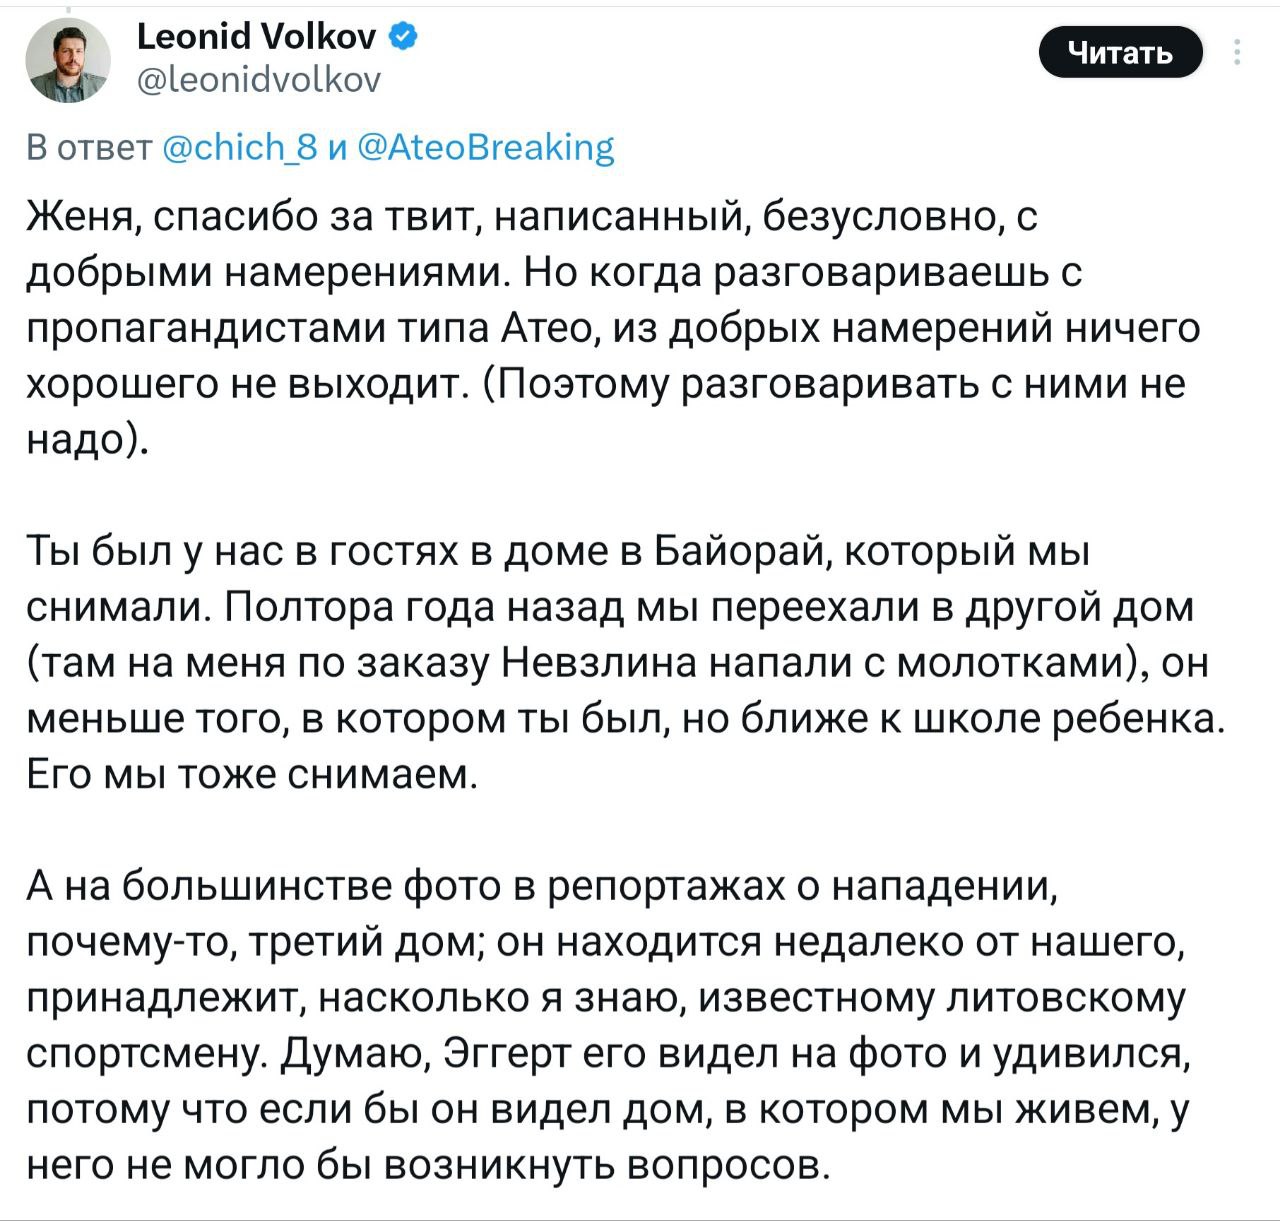Follow the account with the Читать button
Viewport: 1280px width, 1221px height.
point(1121,52)
